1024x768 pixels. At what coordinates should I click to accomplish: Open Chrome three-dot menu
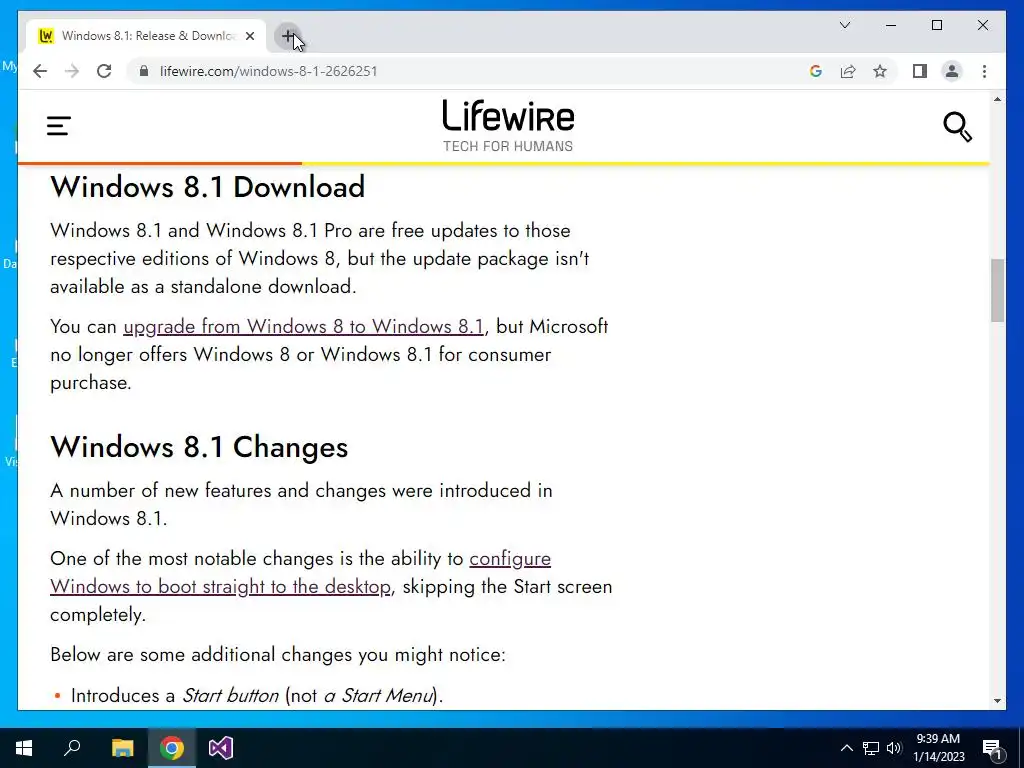pyautogui.click(x=984, y=71)
